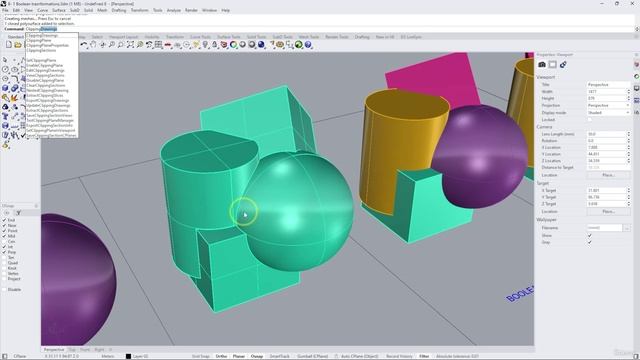Select the box solid tool in sidebar

point(5,88)
